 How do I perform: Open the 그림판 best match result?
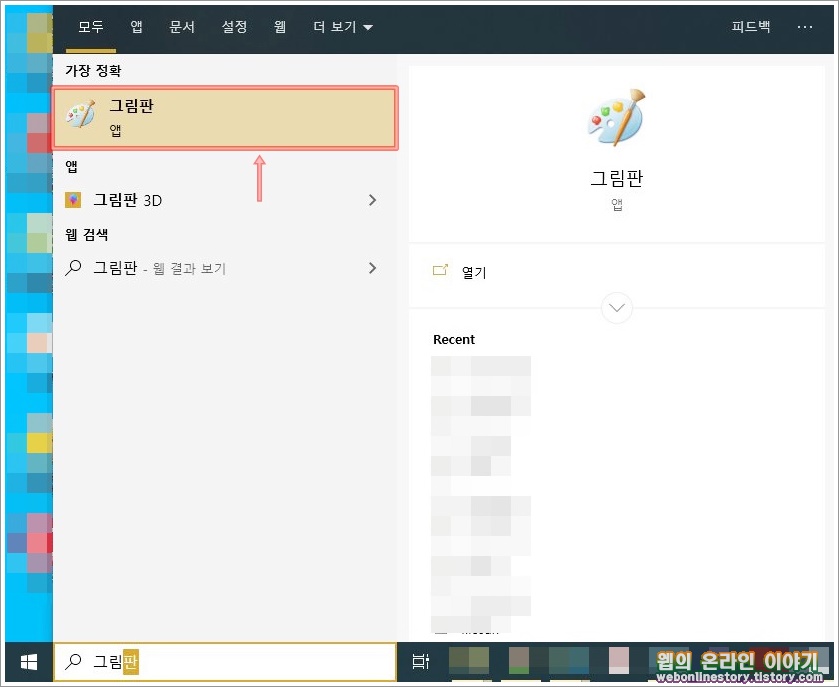(x=225, y=118)
